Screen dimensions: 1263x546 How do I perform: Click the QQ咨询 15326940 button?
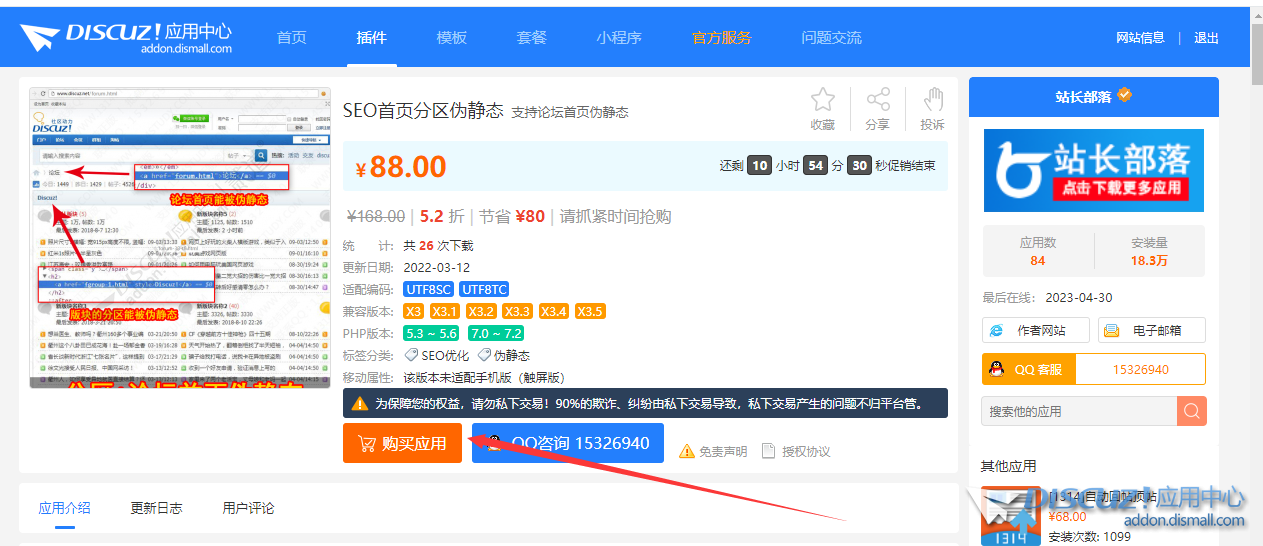[568, 443]
